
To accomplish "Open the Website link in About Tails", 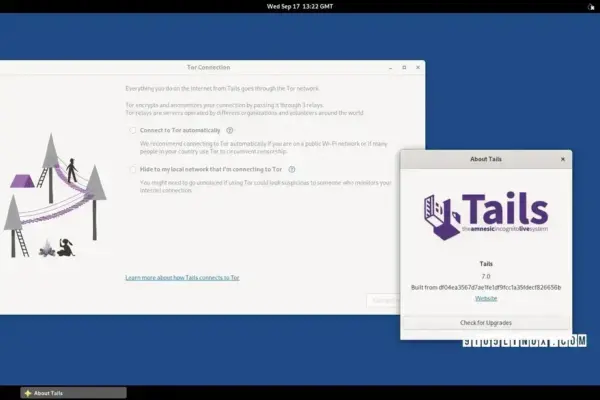I will click(x=486, y=299).
